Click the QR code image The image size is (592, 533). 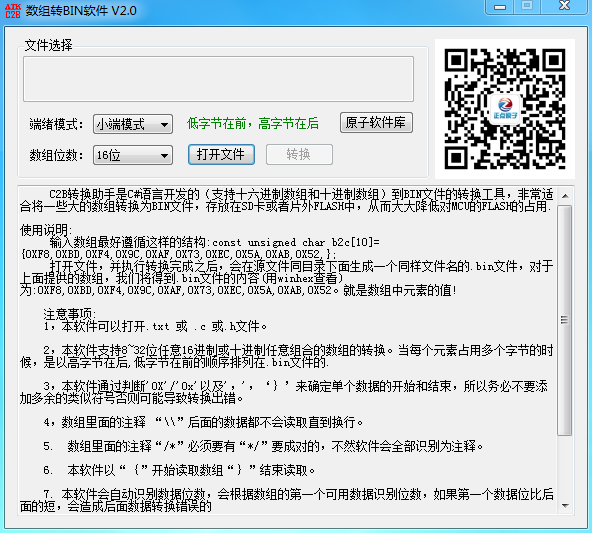tap(505, 109)
